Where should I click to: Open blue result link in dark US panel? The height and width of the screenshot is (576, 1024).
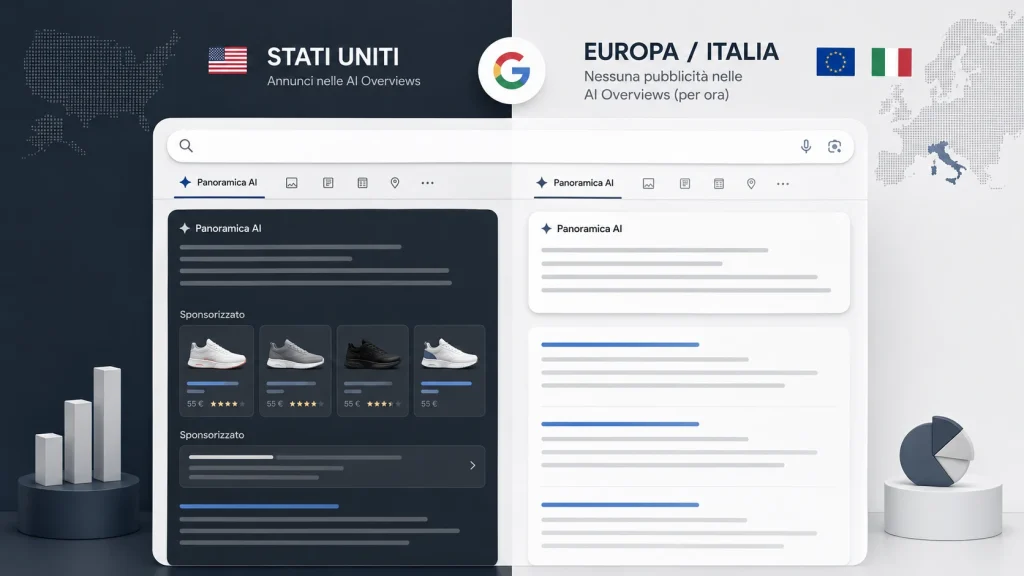[x=259, y=506]
